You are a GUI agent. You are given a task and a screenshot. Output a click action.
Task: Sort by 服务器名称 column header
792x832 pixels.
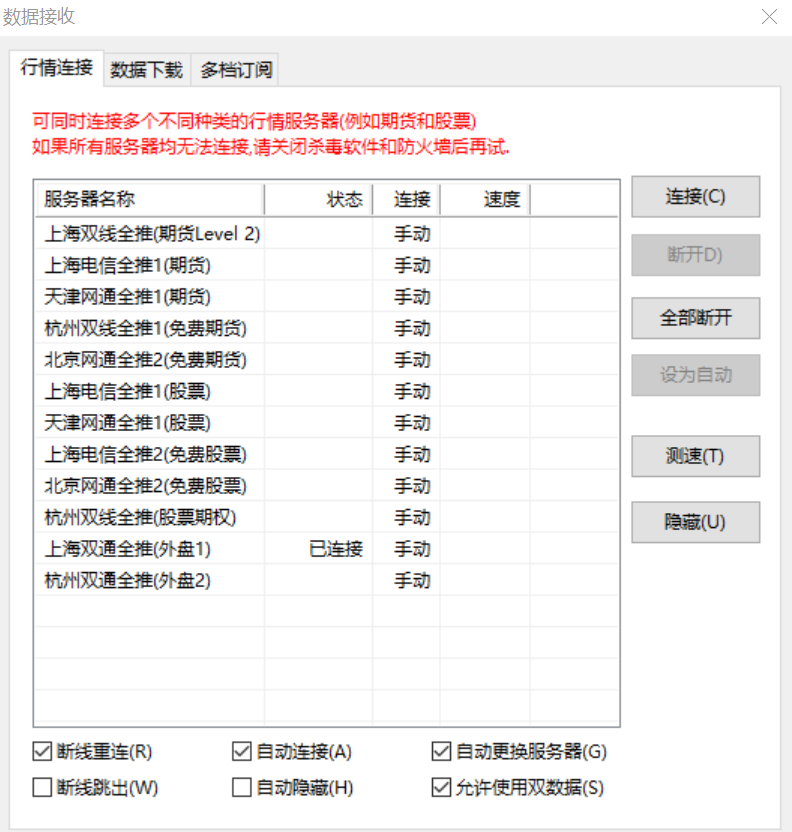[x=150, y=200]
